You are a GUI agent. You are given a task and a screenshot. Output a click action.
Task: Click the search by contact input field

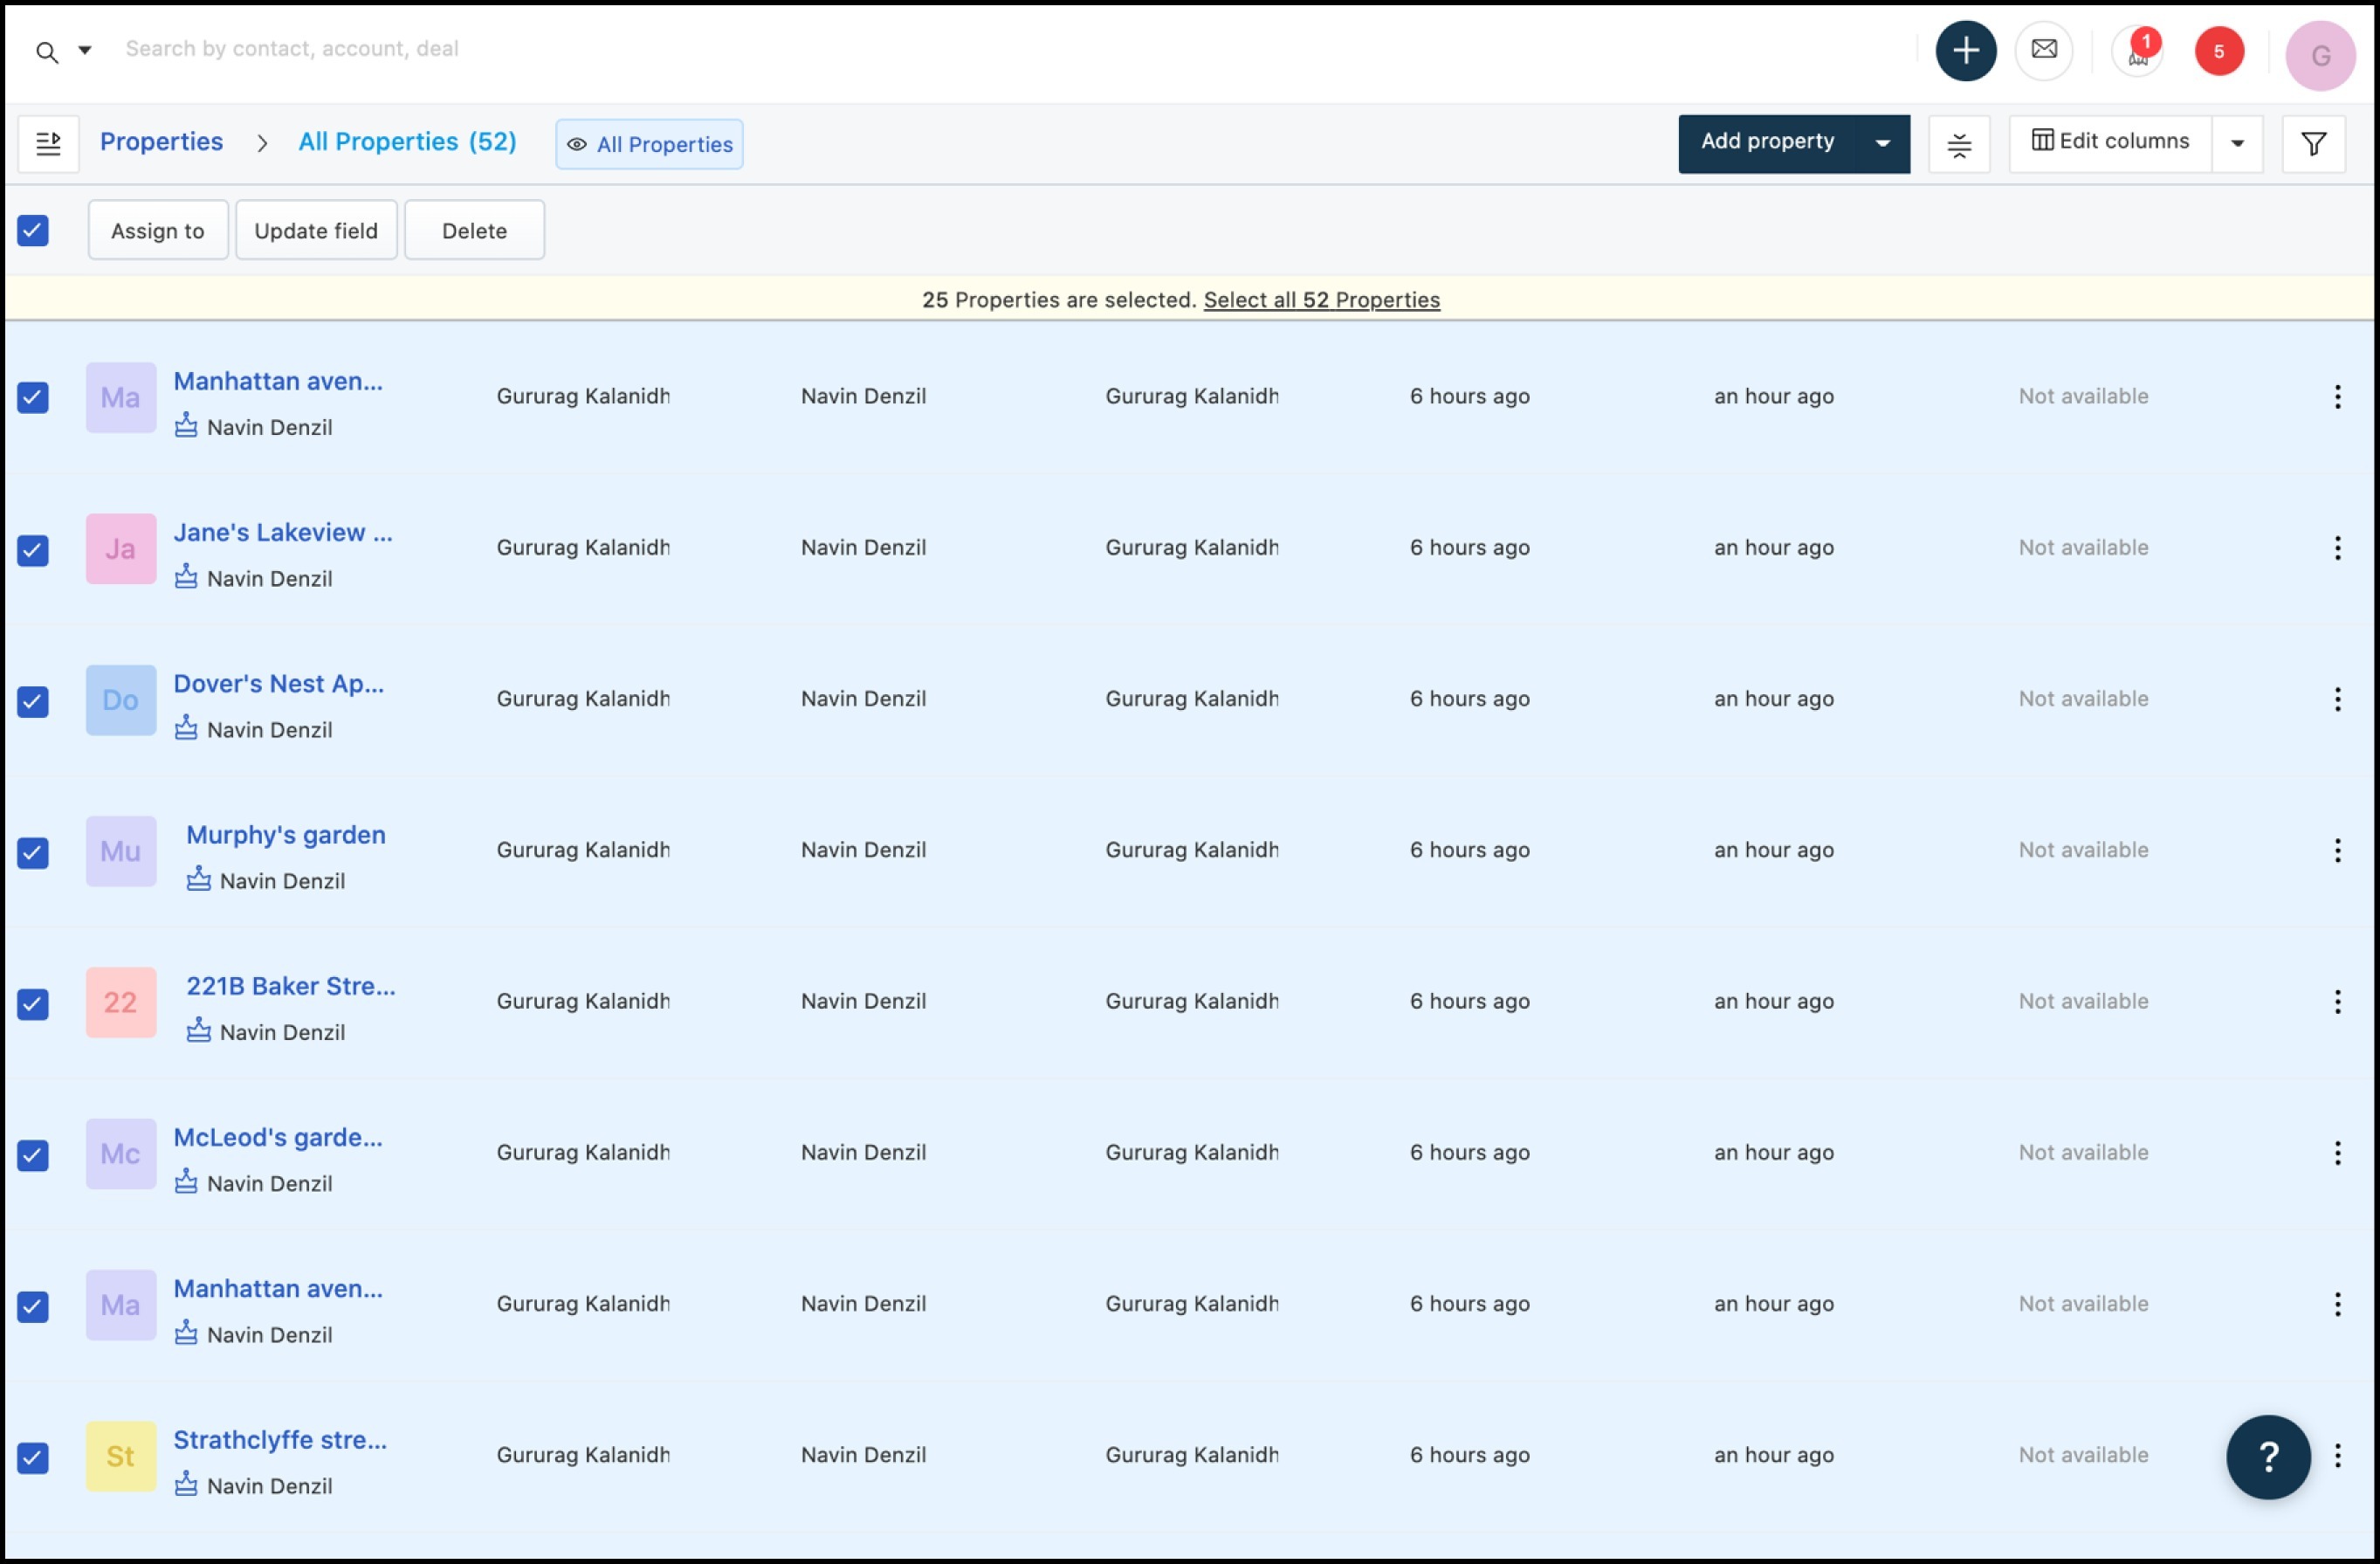[600, 49]
